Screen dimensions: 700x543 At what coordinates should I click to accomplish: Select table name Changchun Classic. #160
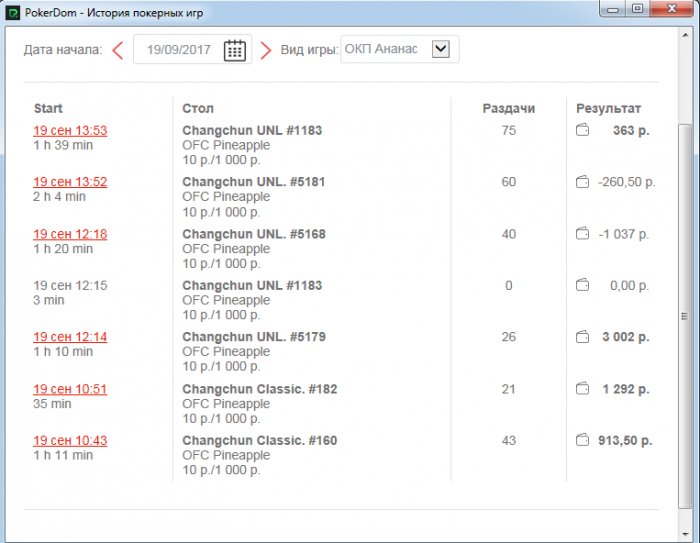(x=259, y=440)
